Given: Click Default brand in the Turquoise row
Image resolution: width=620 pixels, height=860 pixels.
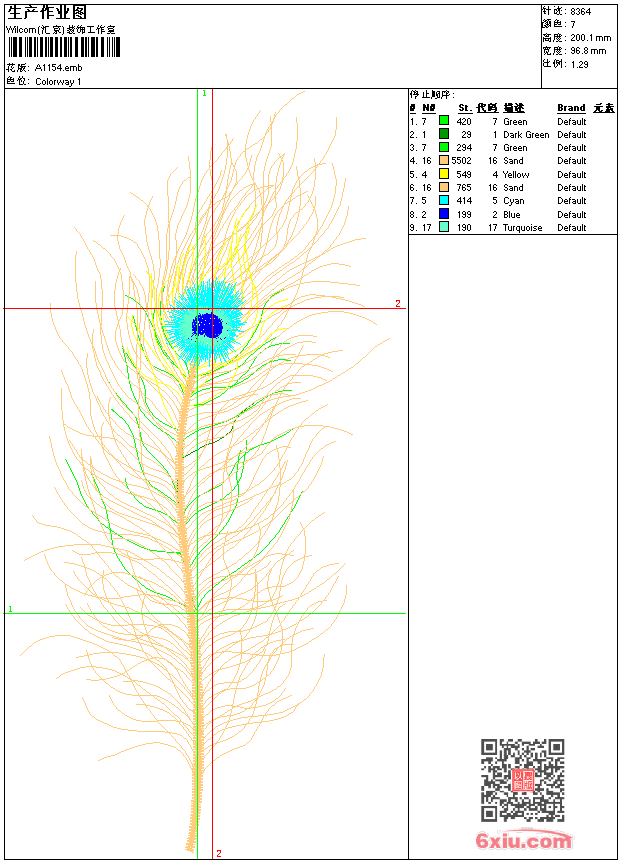Looking at the screenshot, I should 572,228.
